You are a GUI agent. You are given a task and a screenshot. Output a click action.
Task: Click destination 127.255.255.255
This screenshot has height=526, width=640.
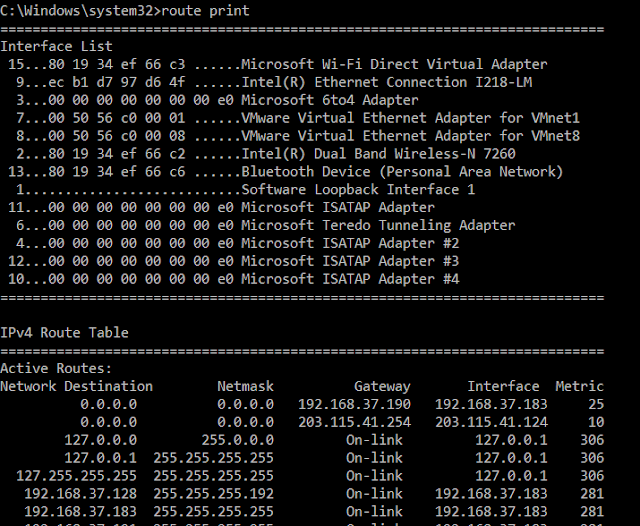point(76,476)
